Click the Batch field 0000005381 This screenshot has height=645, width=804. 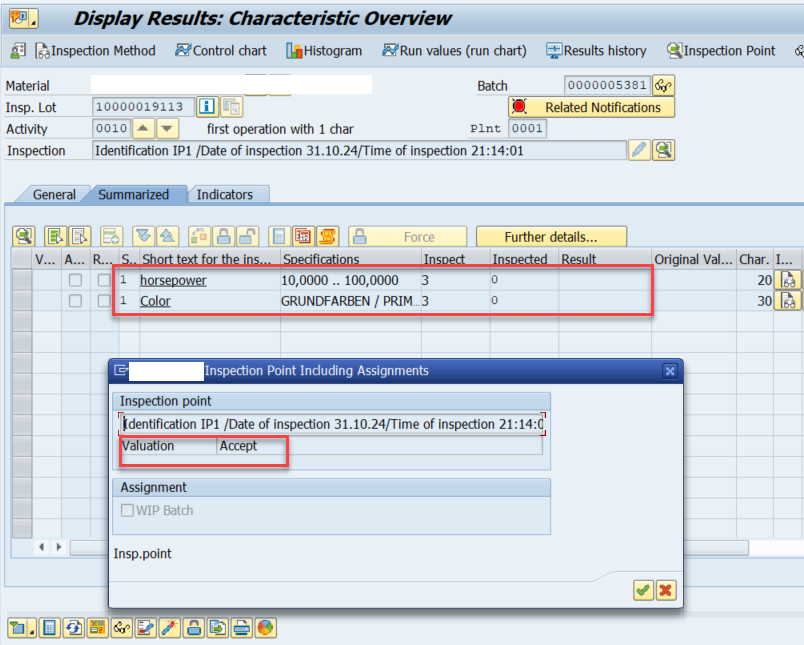607,85
